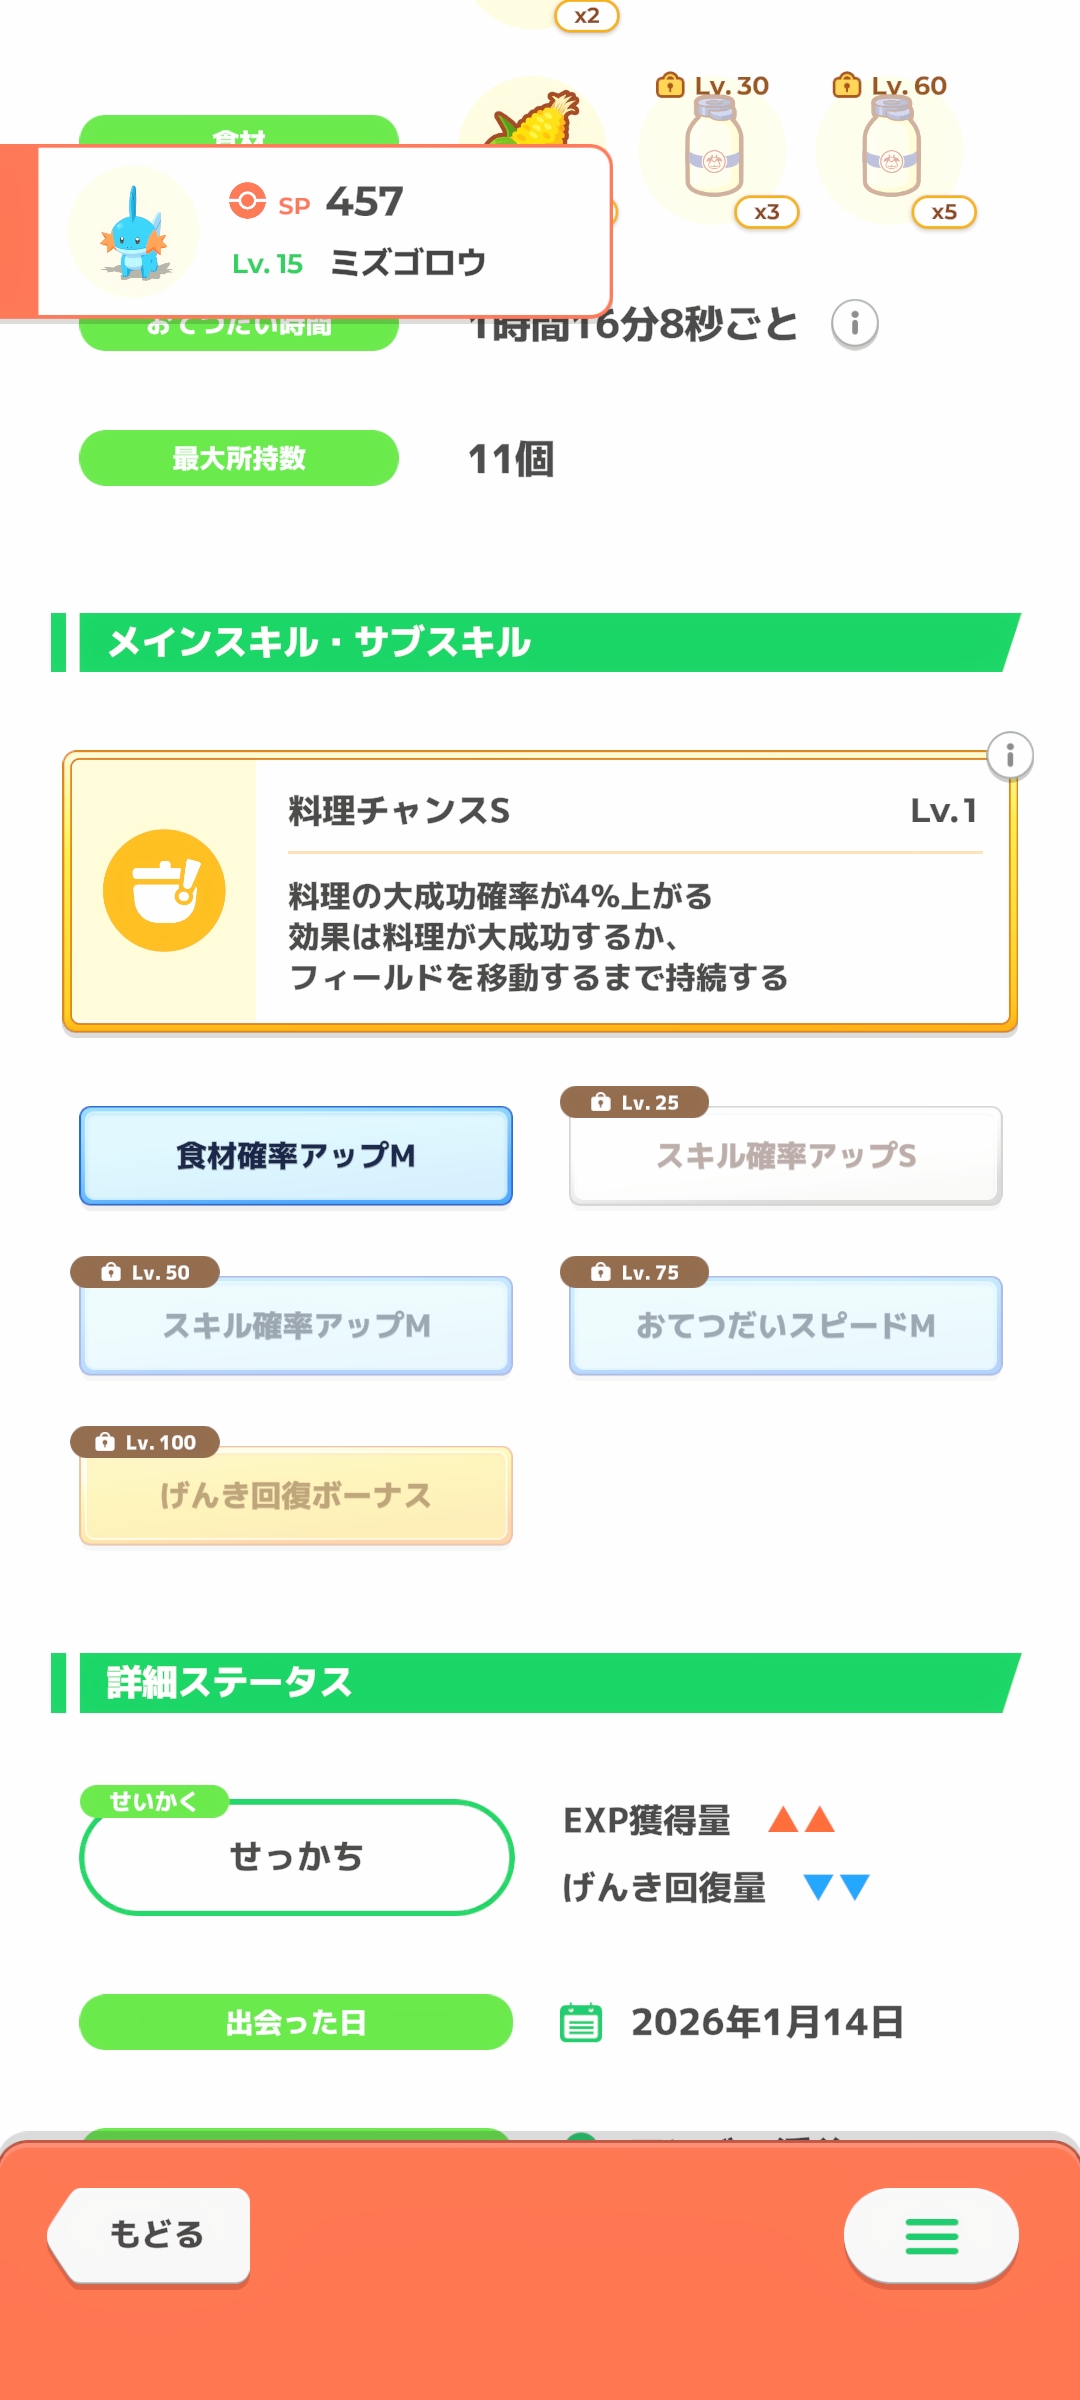
Task: Tap locked げんき回復ボーナス sub skill
Action: coord(296,1496)
